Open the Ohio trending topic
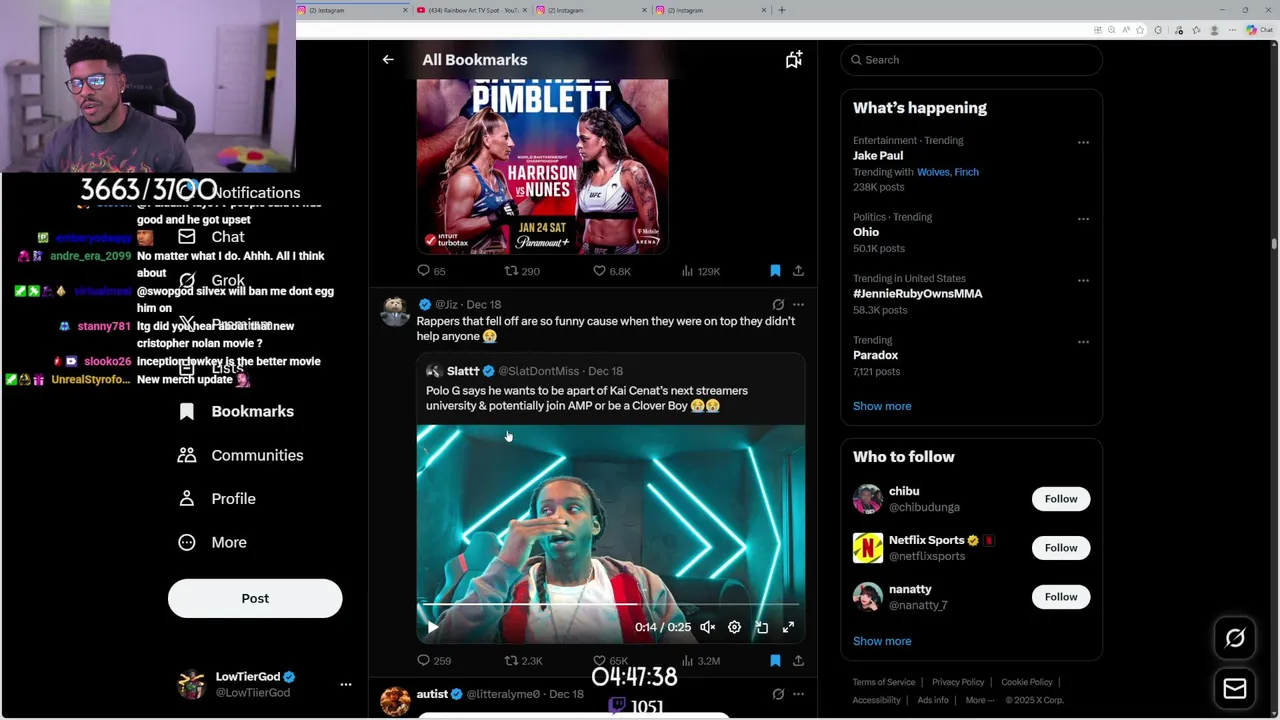This screenshot has width=1280, height=720. point(866,232)
